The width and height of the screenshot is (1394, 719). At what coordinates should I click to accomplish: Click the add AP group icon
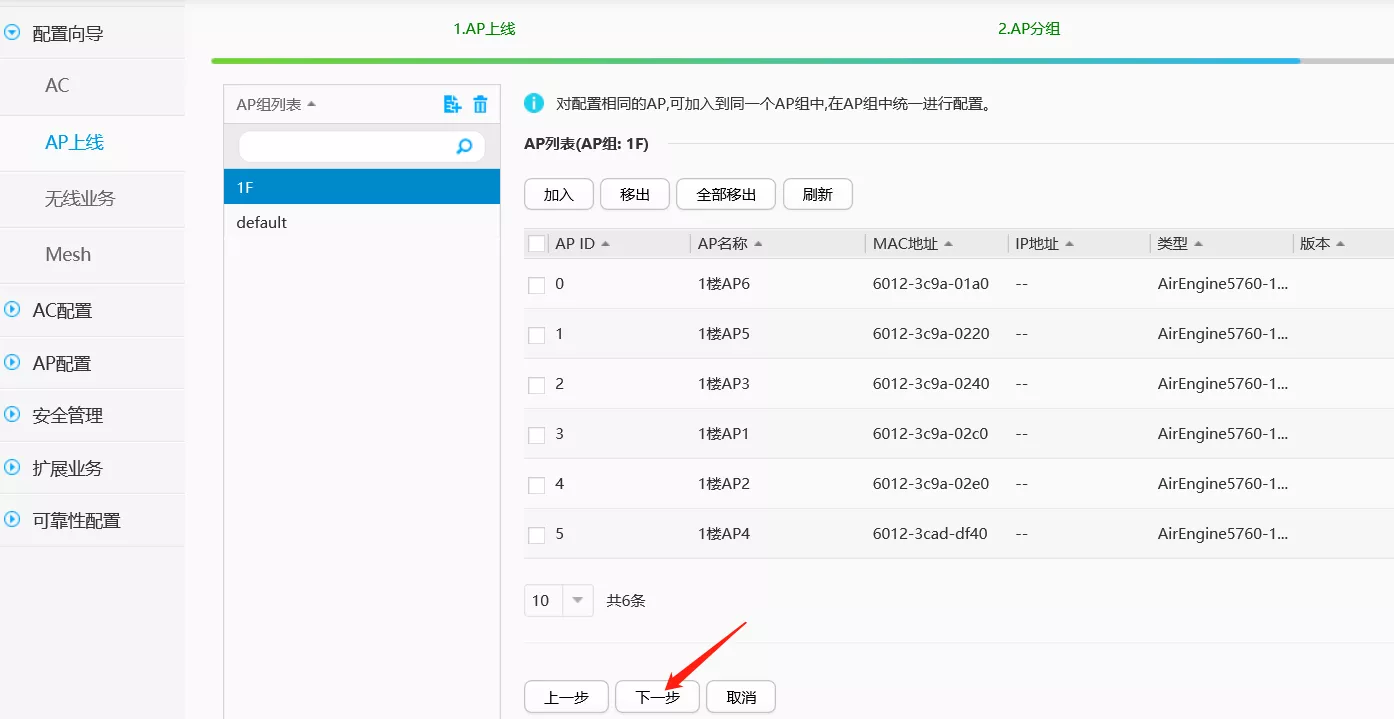[x=452, y=104]
